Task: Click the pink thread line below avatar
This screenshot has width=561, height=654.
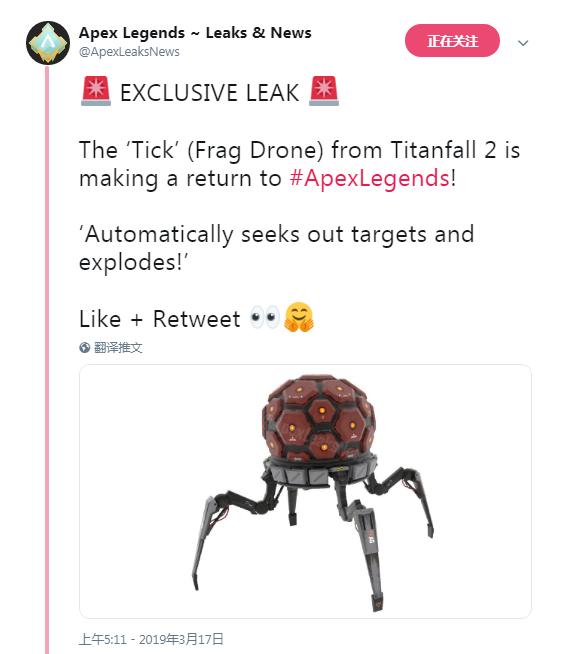Action: (x=47, y=359)
